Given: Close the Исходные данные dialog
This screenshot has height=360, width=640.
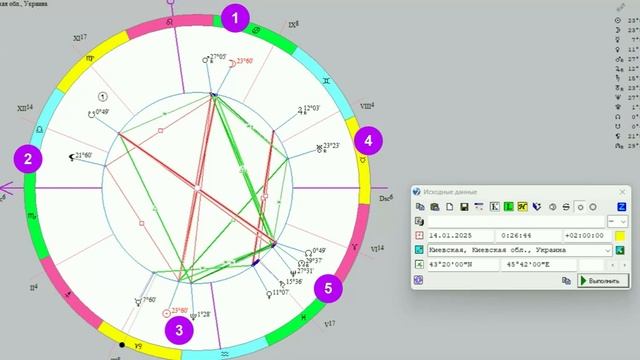Looking at the screenshot, I should [622, 192].
